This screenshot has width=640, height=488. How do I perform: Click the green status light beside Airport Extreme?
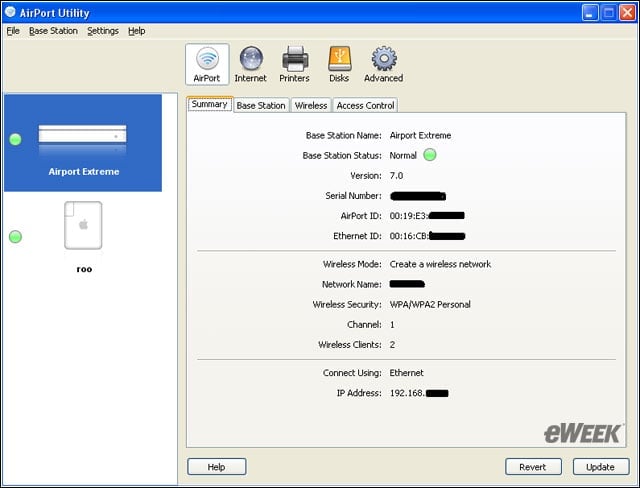pyautogui.click(x=16, y=140)
